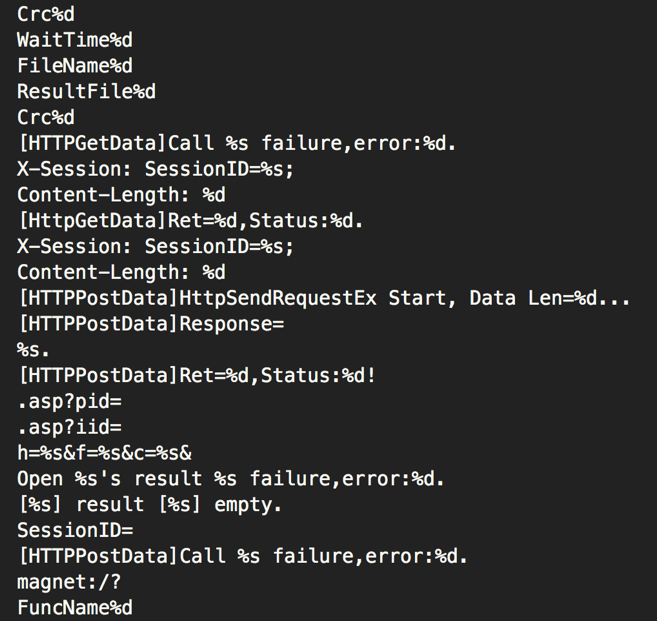This screenshot has width=657, height=621.
Task: Click the HttpGetData Ret Status line
Action: tap(190, 221)
